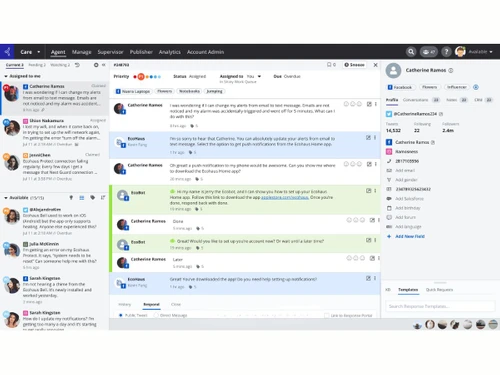Open the JenniChen case in the list
Viewport: 500px width, 375px height.
54,167
